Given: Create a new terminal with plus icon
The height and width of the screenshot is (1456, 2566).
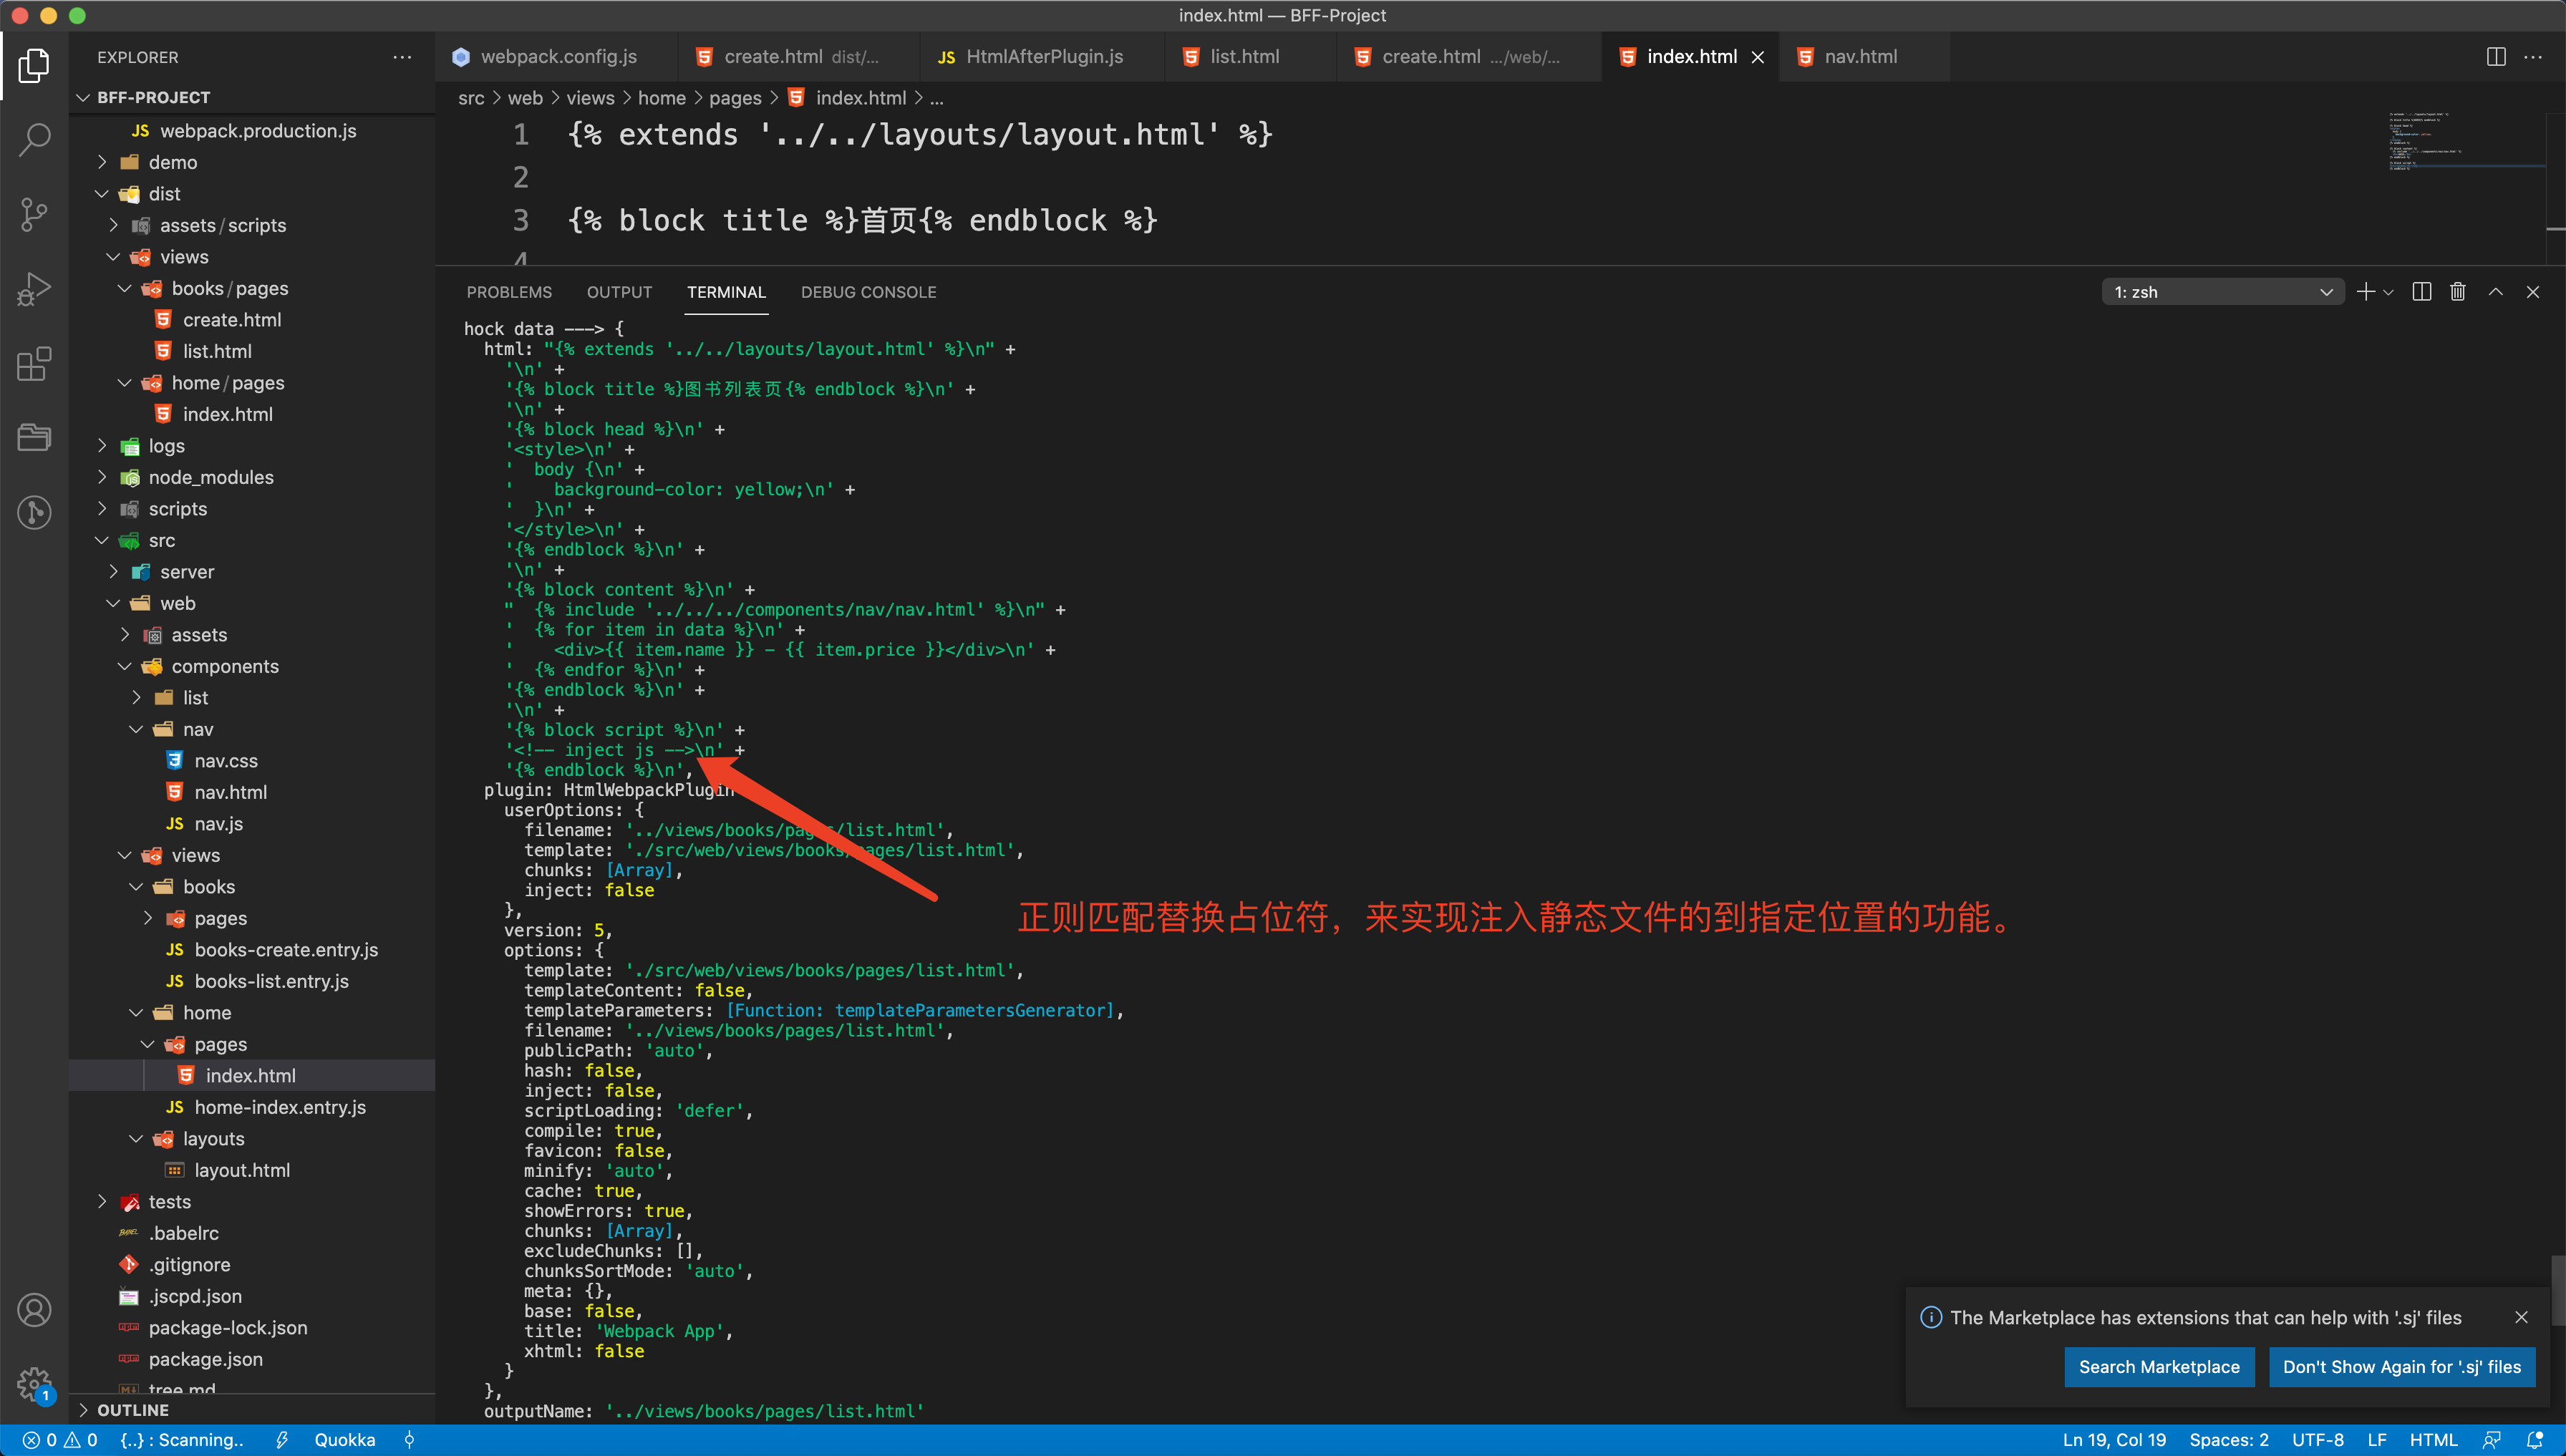Looking at the screenshot, I should click(x=2365, y=292).
